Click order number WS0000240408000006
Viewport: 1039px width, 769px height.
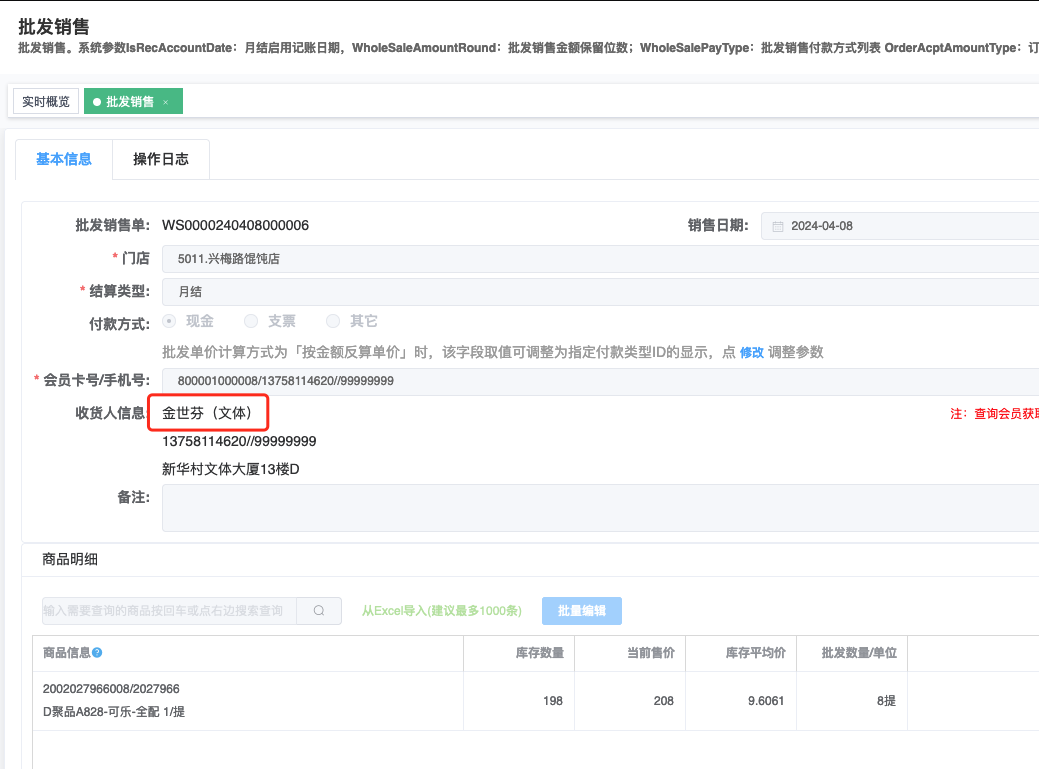235,225
